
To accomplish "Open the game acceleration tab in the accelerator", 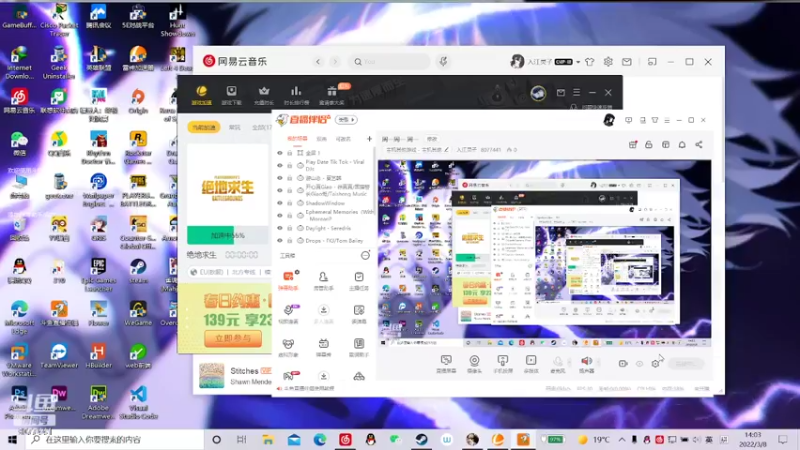I will pyautogui.click(x=202, y=95).
